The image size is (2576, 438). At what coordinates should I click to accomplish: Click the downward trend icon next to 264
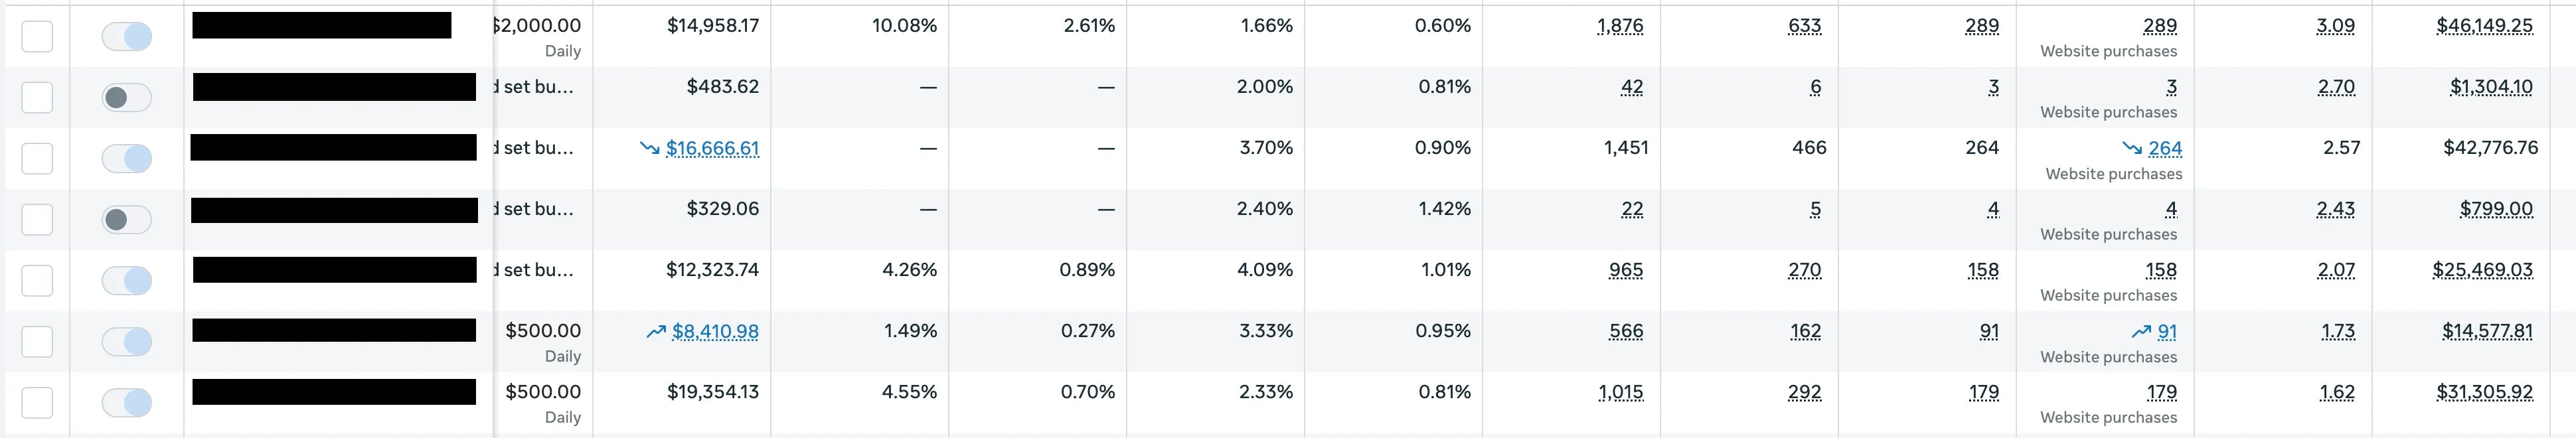(x=2132, y=148)
